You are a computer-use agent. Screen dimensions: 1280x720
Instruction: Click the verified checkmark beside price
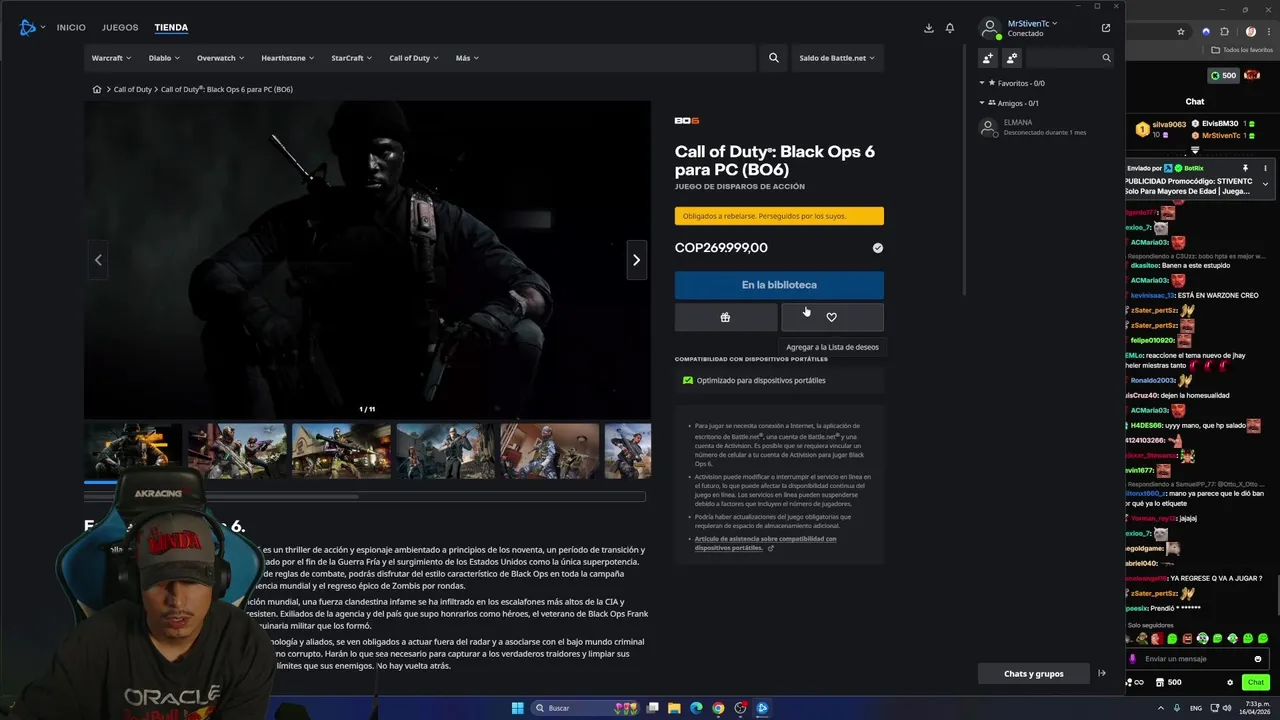tap(877, 248)
